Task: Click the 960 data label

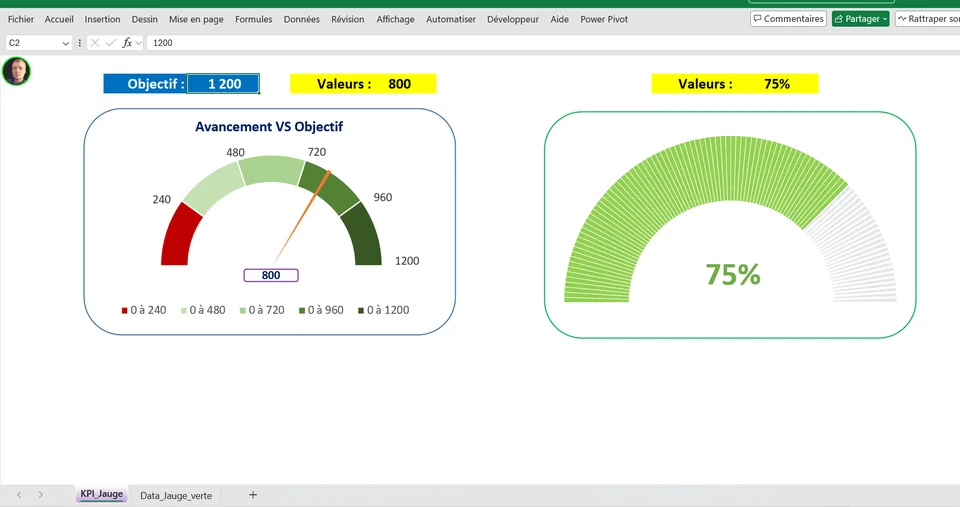Action: 383,197
